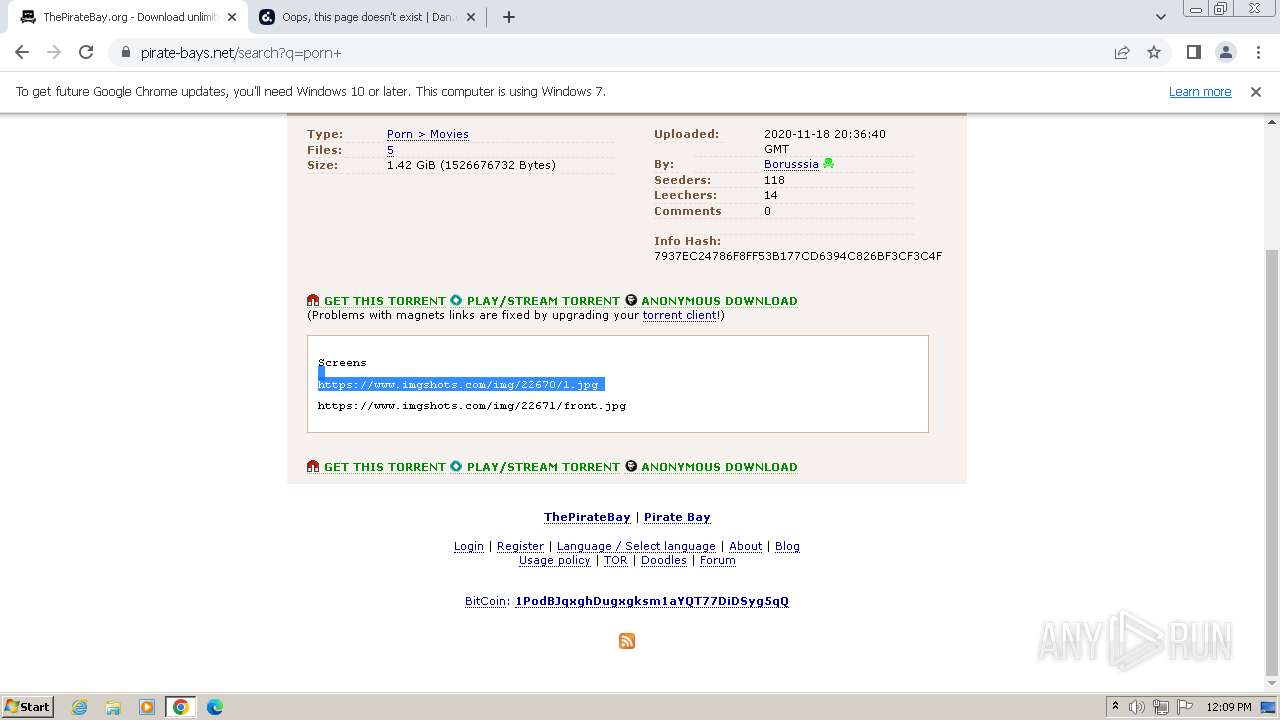This screenshot has width=1280, height=720.
Task: Open ThePirateBay footer link
Action: pos(587,517)
